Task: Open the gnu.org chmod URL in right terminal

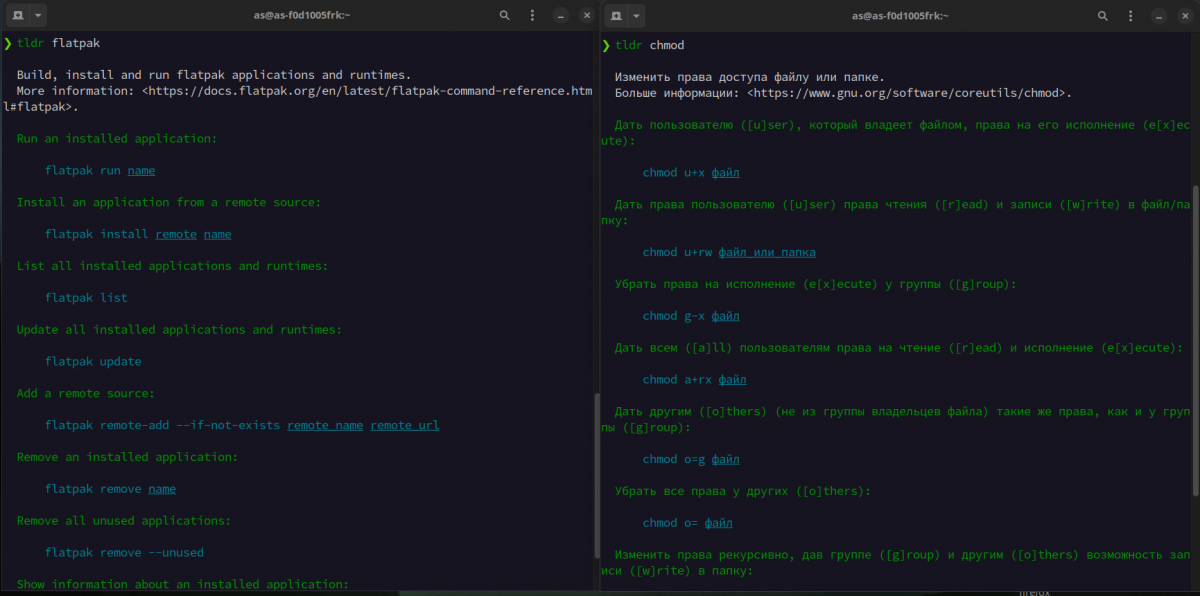Action: [x=907, y=93]
